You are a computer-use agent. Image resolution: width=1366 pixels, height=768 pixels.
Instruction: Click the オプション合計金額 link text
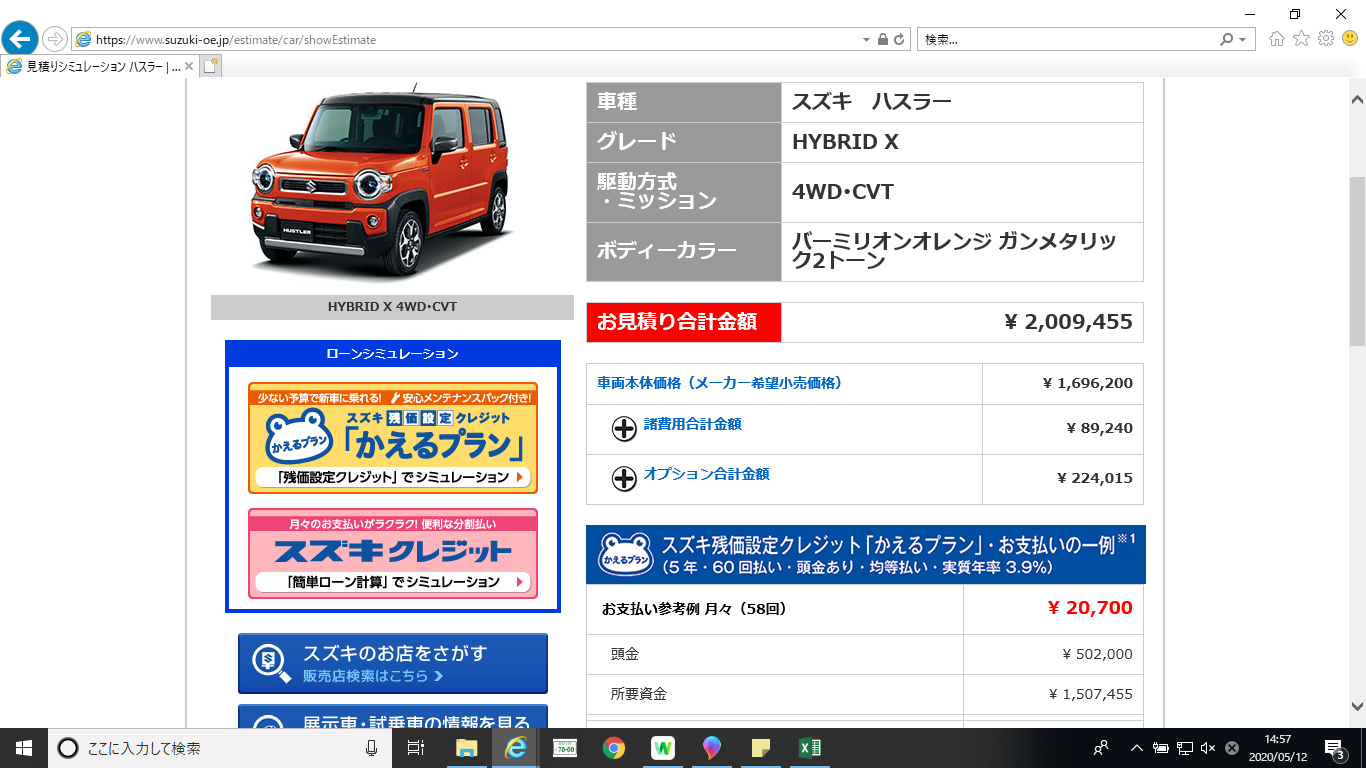point(707,474)
